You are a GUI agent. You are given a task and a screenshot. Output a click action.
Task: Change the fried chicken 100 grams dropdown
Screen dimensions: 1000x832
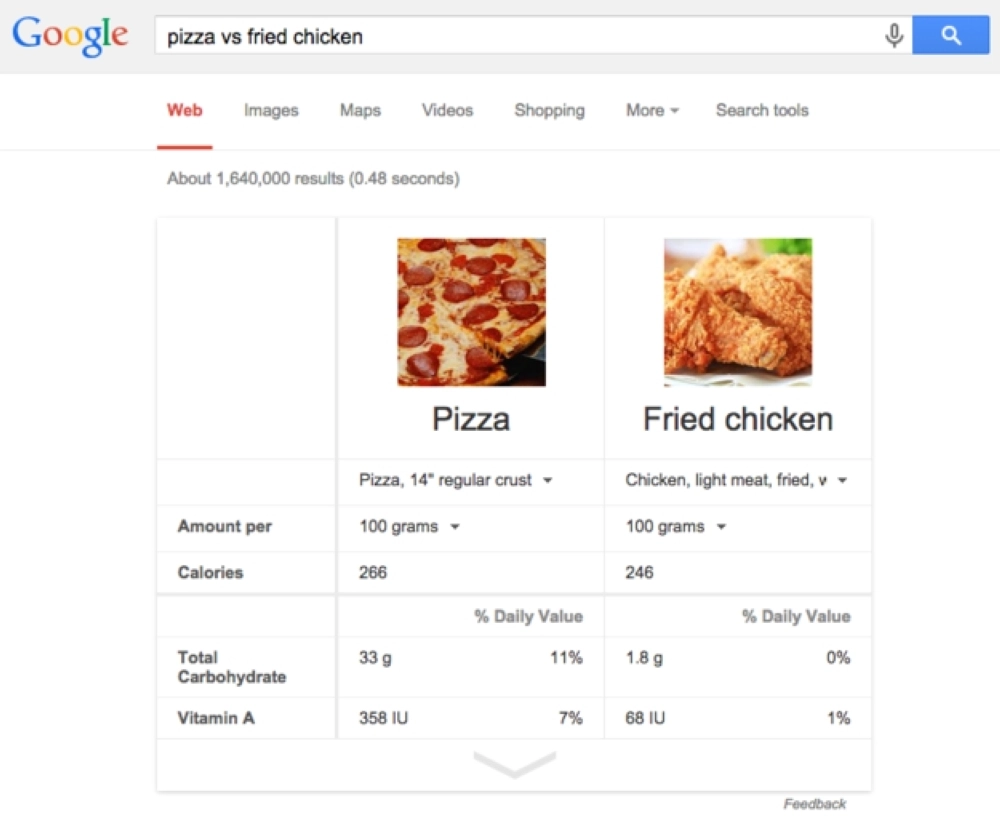(x=676, y=527)
